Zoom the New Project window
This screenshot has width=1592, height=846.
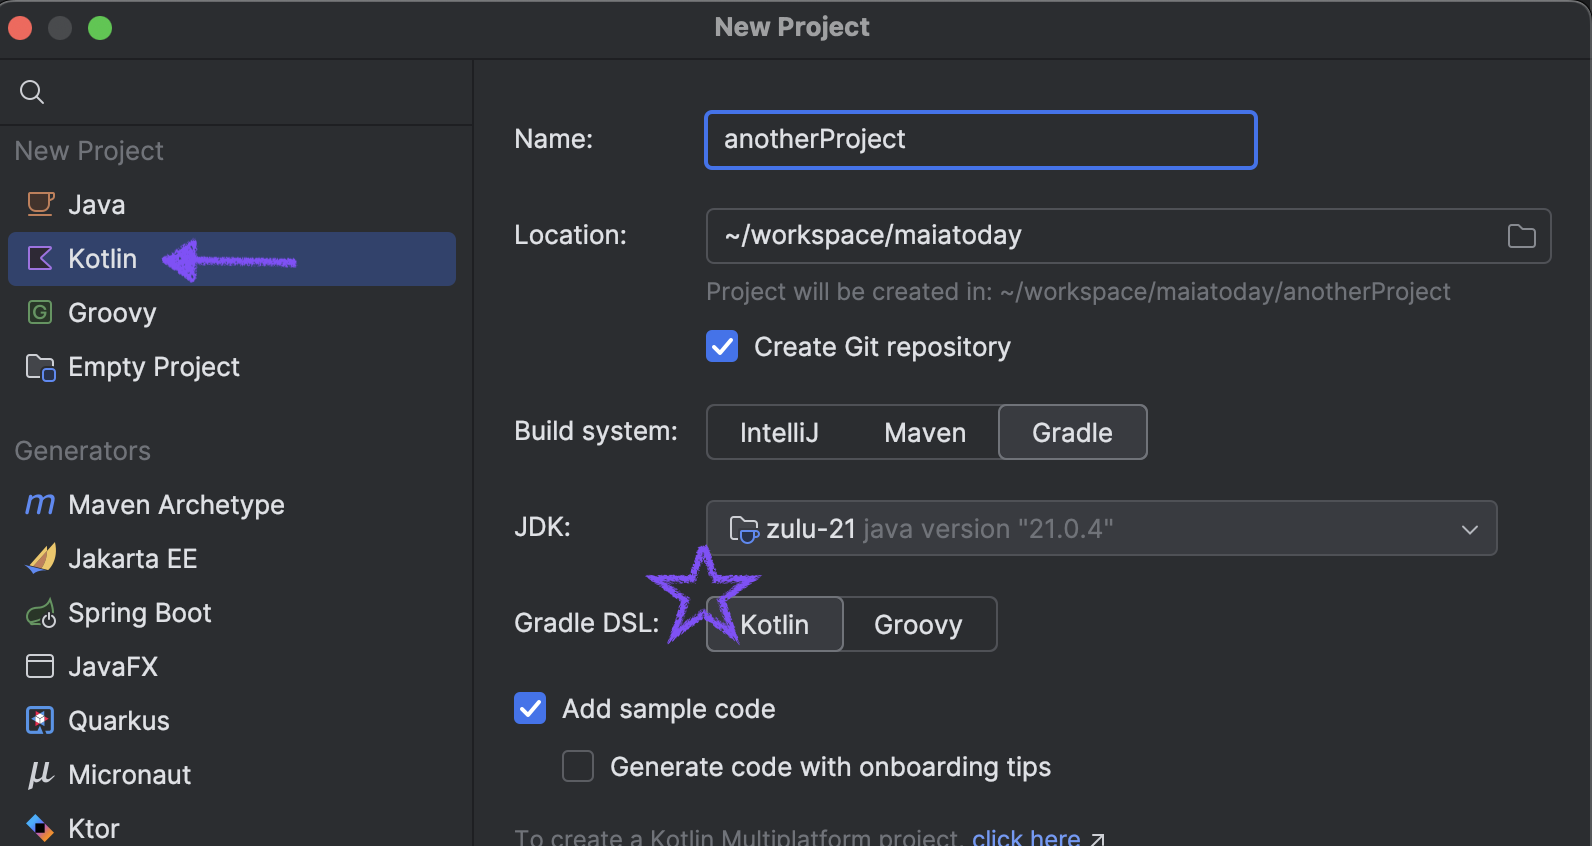[100, 28]
